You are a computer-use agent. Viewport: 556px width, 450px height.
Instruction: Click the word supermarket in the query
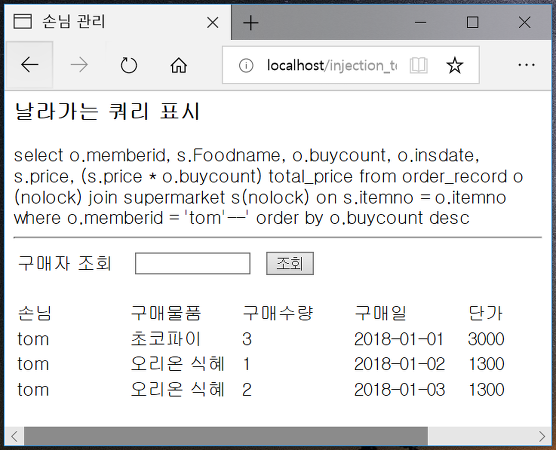(174, 198)
